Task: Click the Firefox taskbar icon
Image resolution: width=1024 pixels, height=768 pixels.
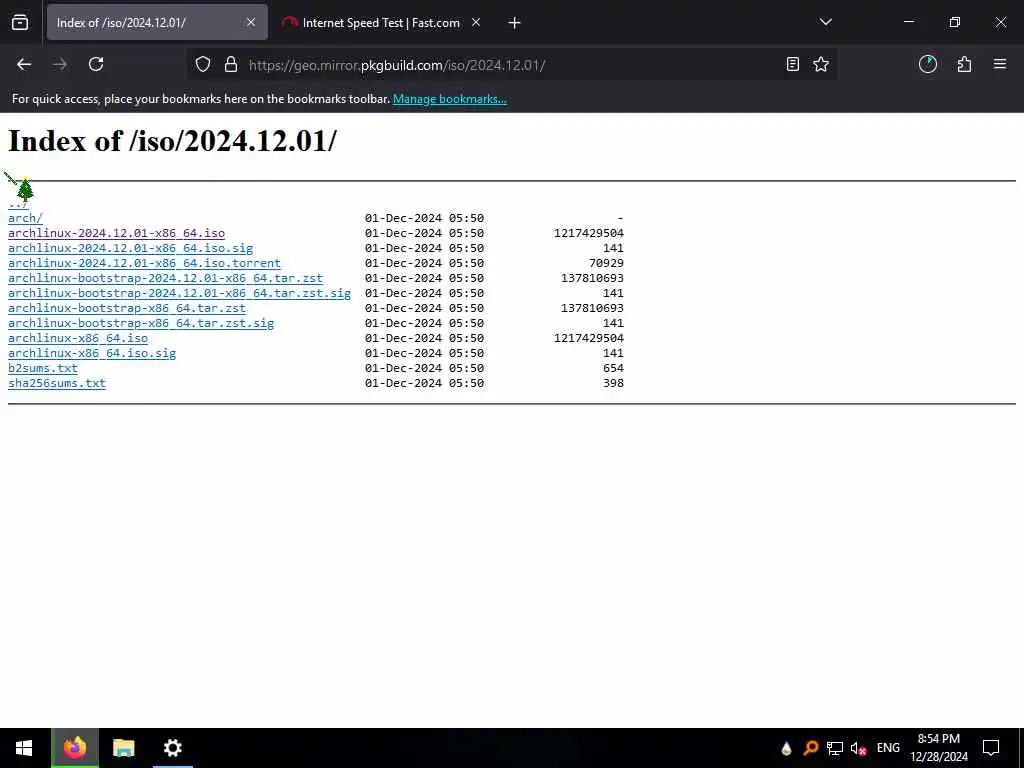Action: [x=75, y=748]
